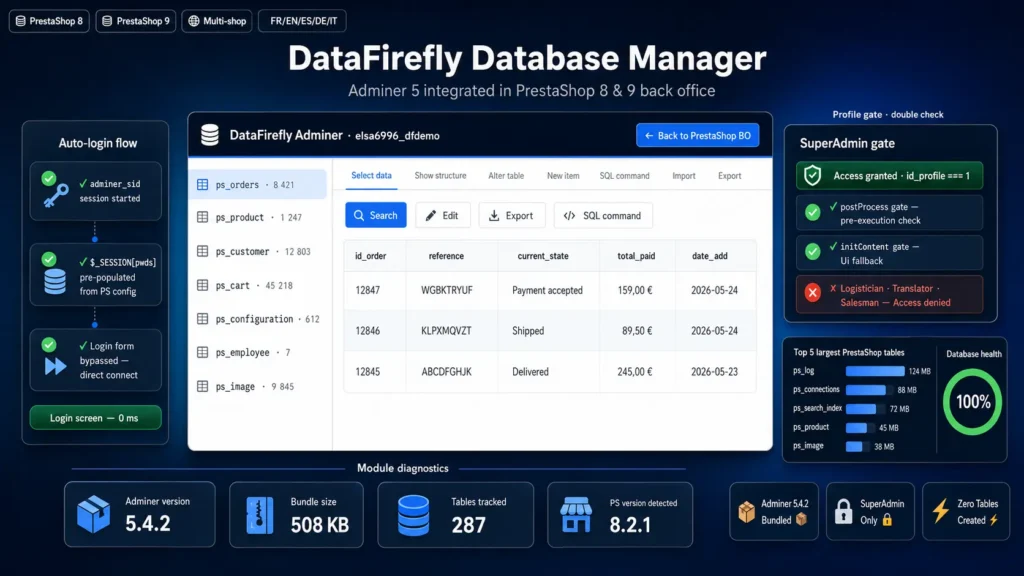
Task: Click the table icon beside ps_orders
Action: click(x=202, y=185)
